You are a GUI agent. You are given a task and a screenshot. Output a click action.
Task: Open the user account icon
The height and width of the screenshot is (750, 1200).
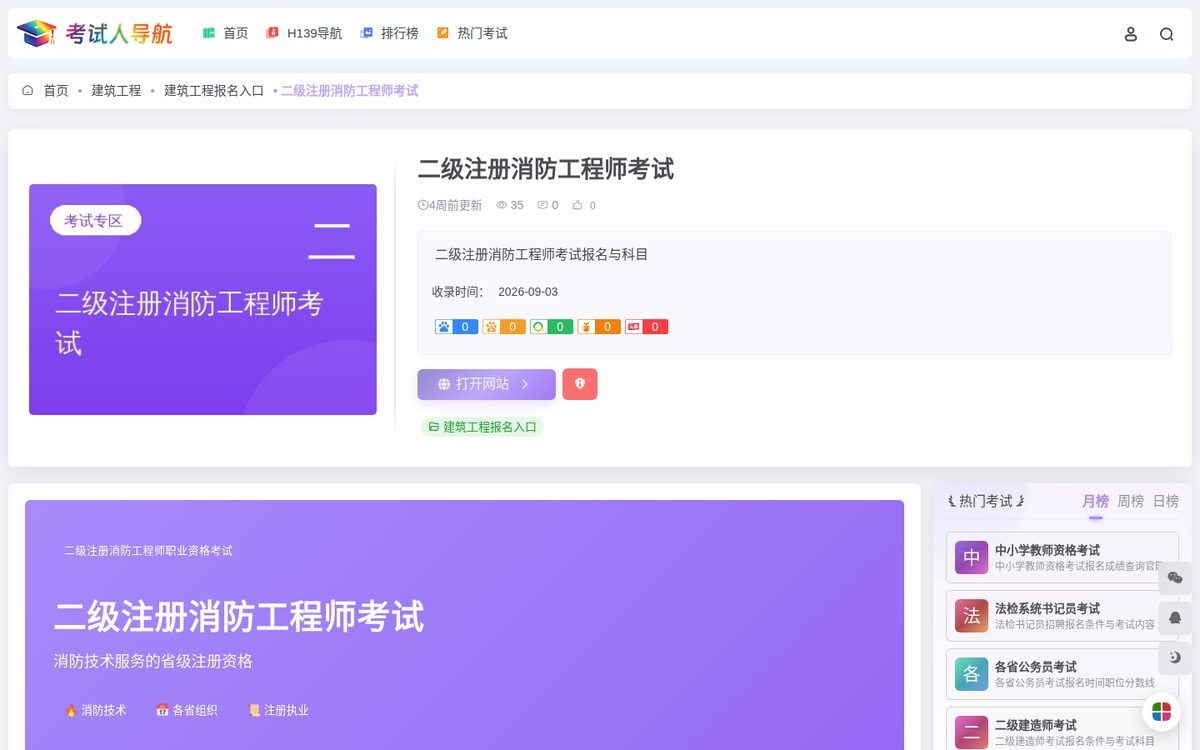[x=1131, y=34]
